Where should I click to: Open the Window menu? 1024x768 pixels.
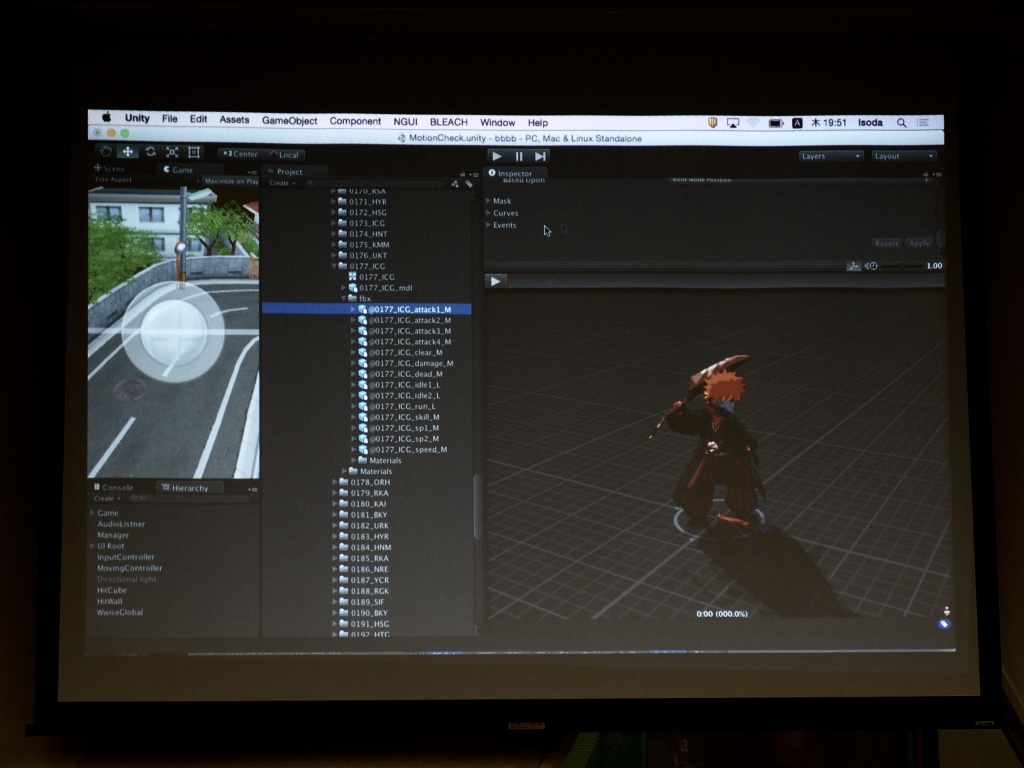(x=498, y=122)
